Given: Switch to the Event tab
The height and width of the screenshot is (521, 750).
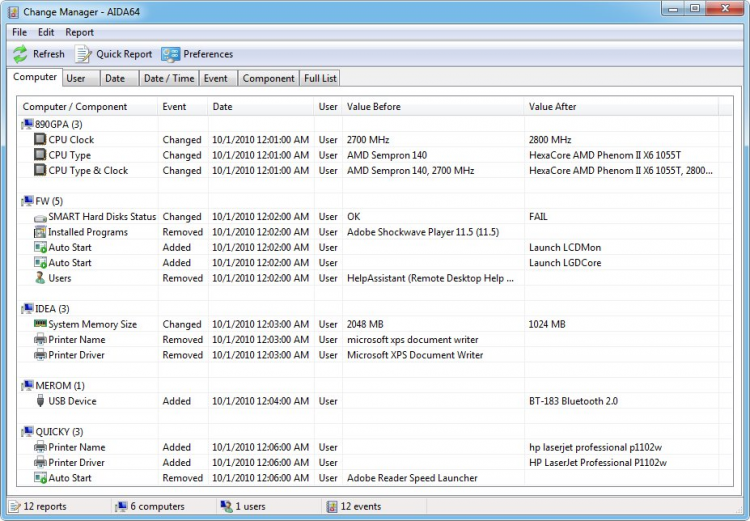Looking at the screenshot, I should 218,78.
